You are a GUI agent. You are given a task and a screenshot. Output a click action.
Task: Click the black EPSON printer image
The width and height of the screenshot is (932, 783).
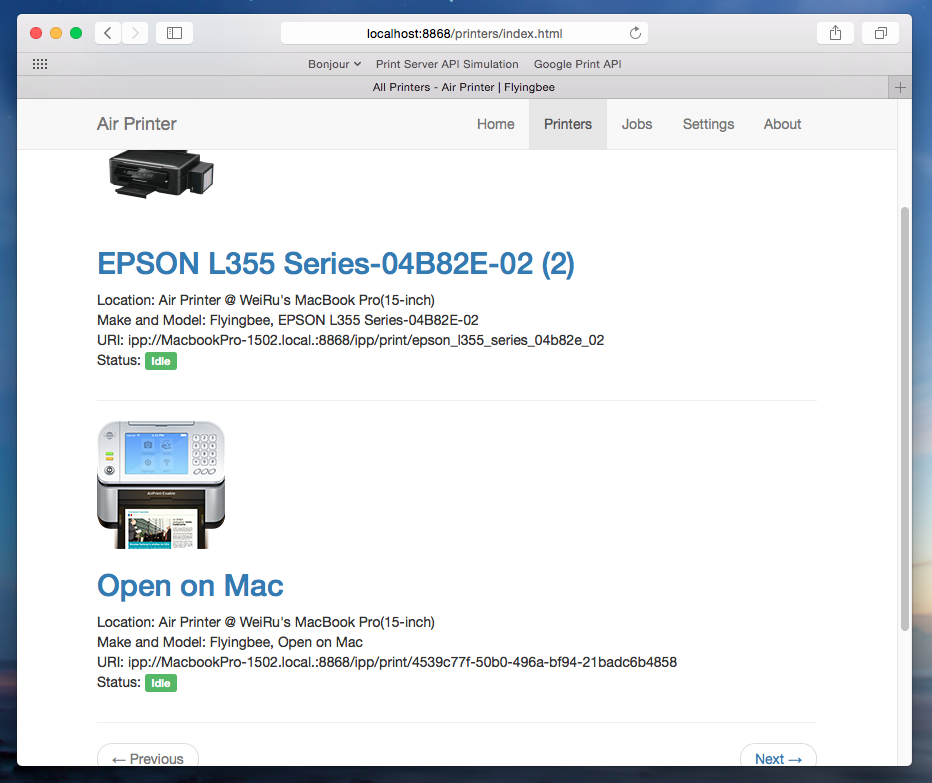(x=161, y=174)
